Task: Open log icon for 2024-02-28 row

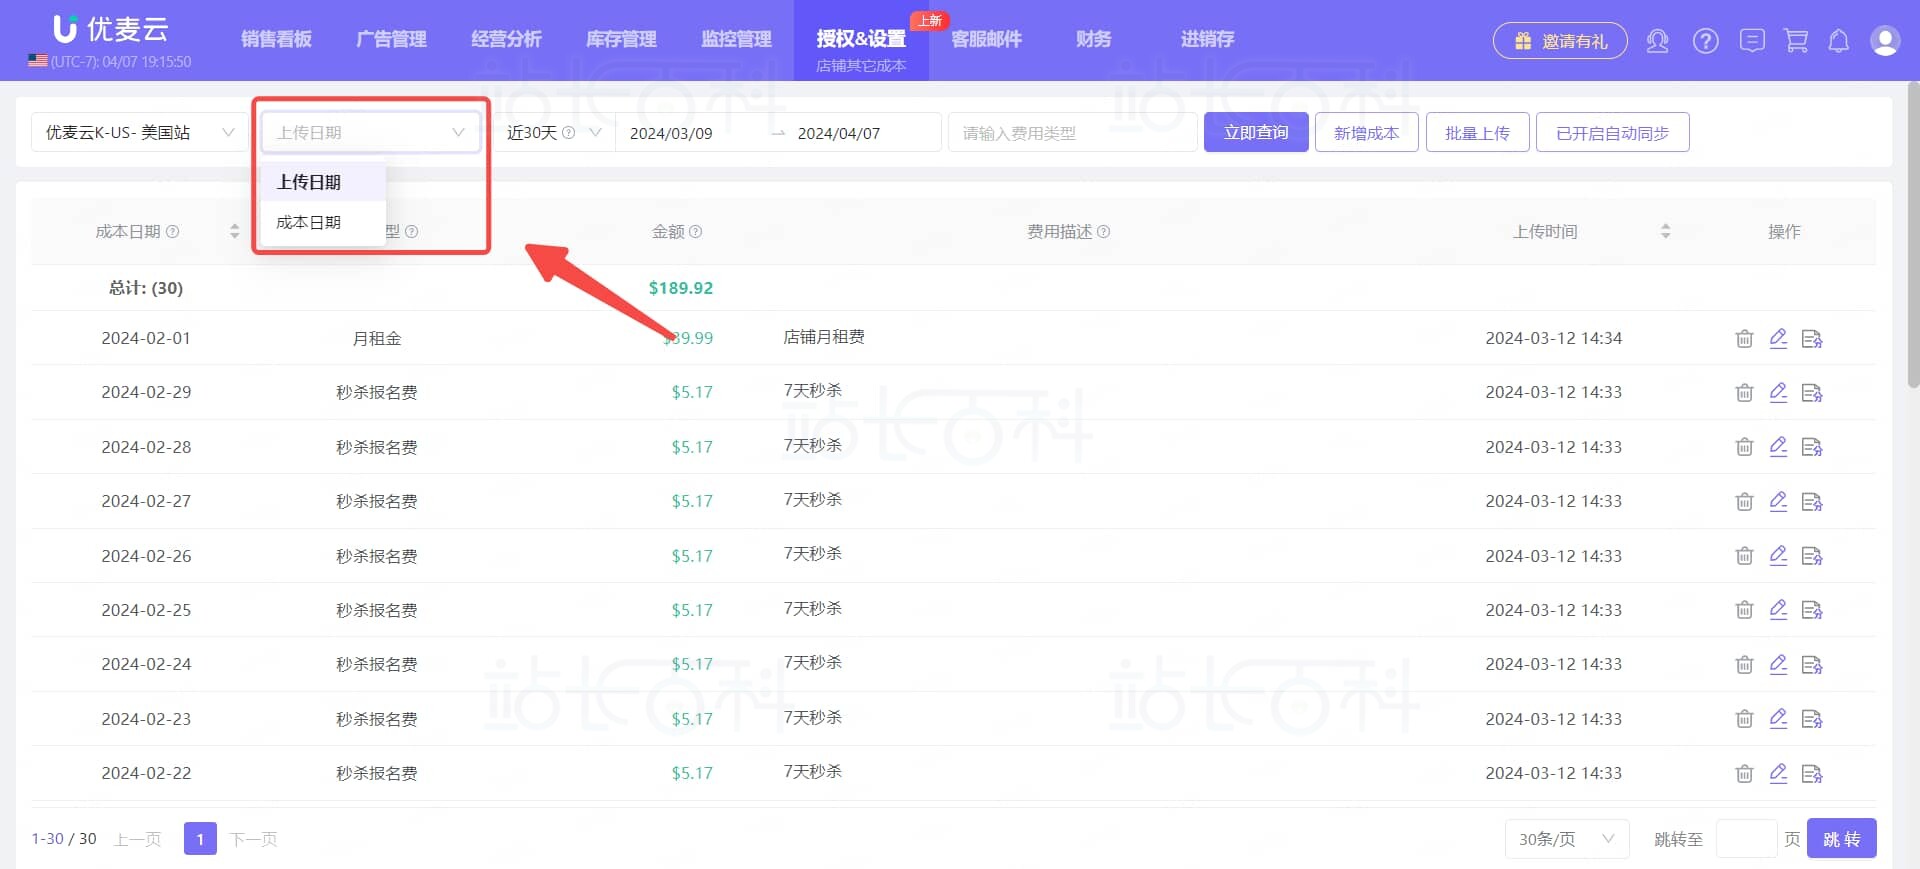Action: [1811, 447]
